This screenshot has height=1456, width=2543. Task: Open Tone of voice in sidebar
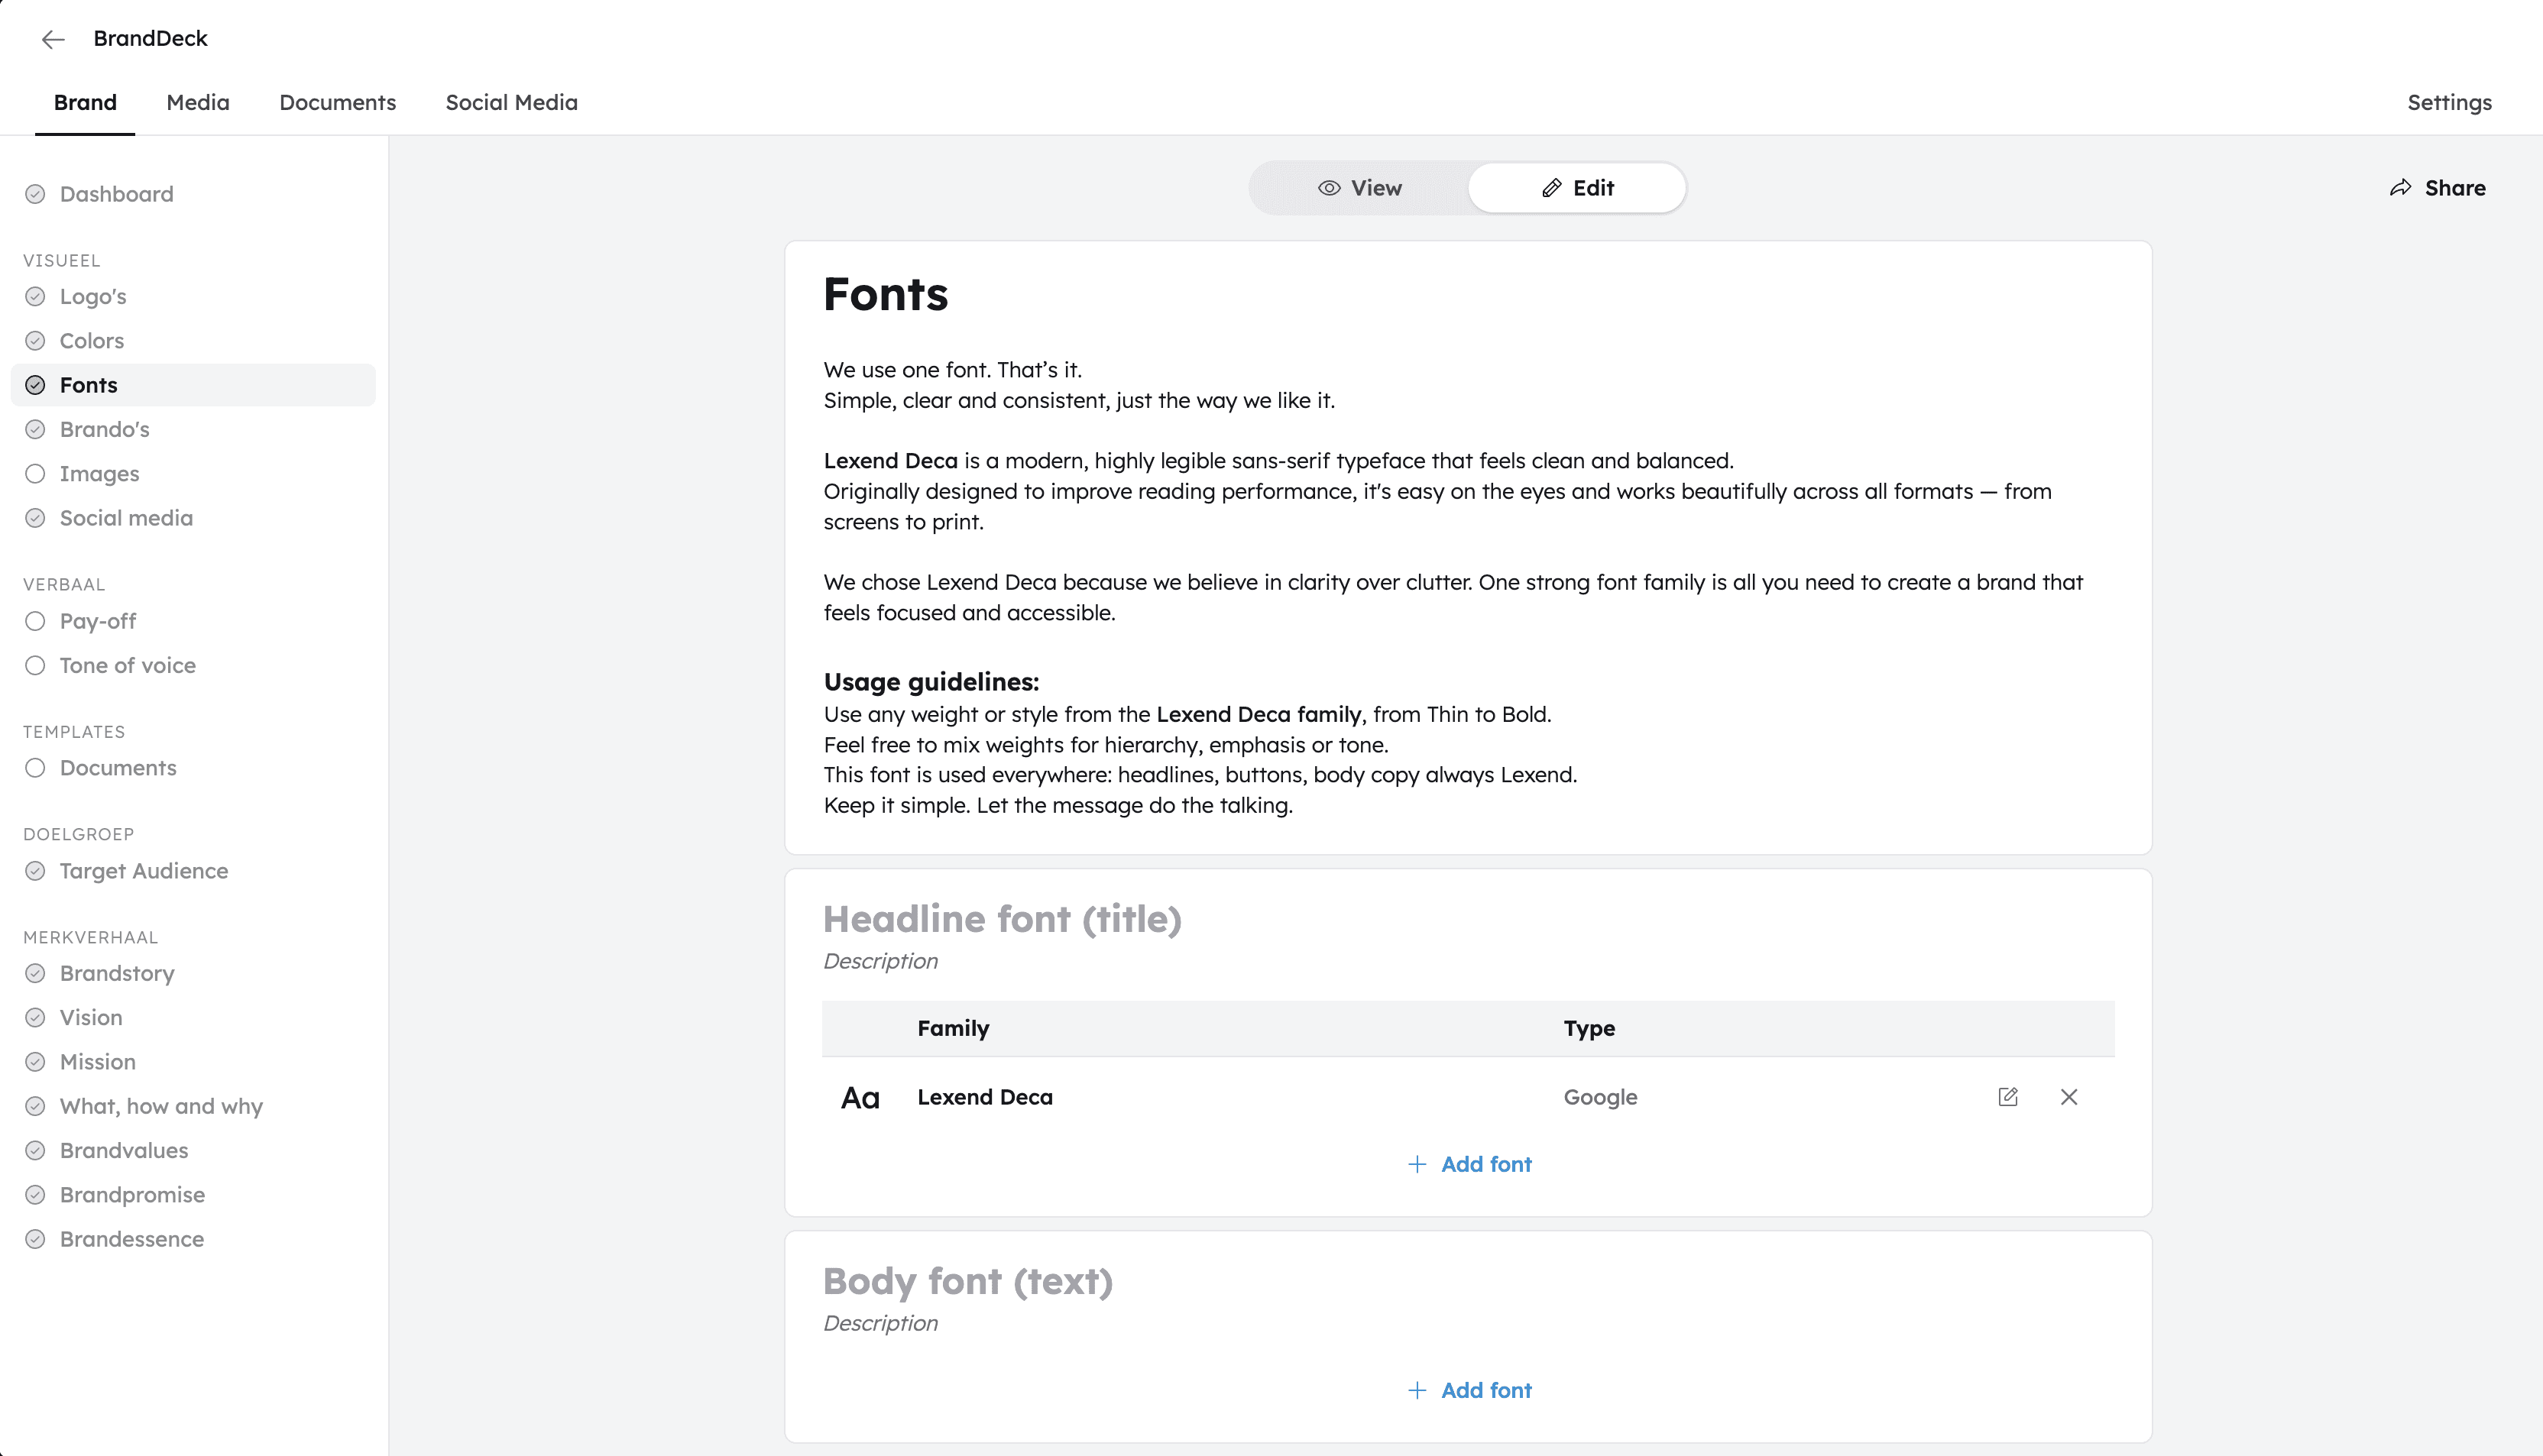pyautogui.click(x=127, y=665)
